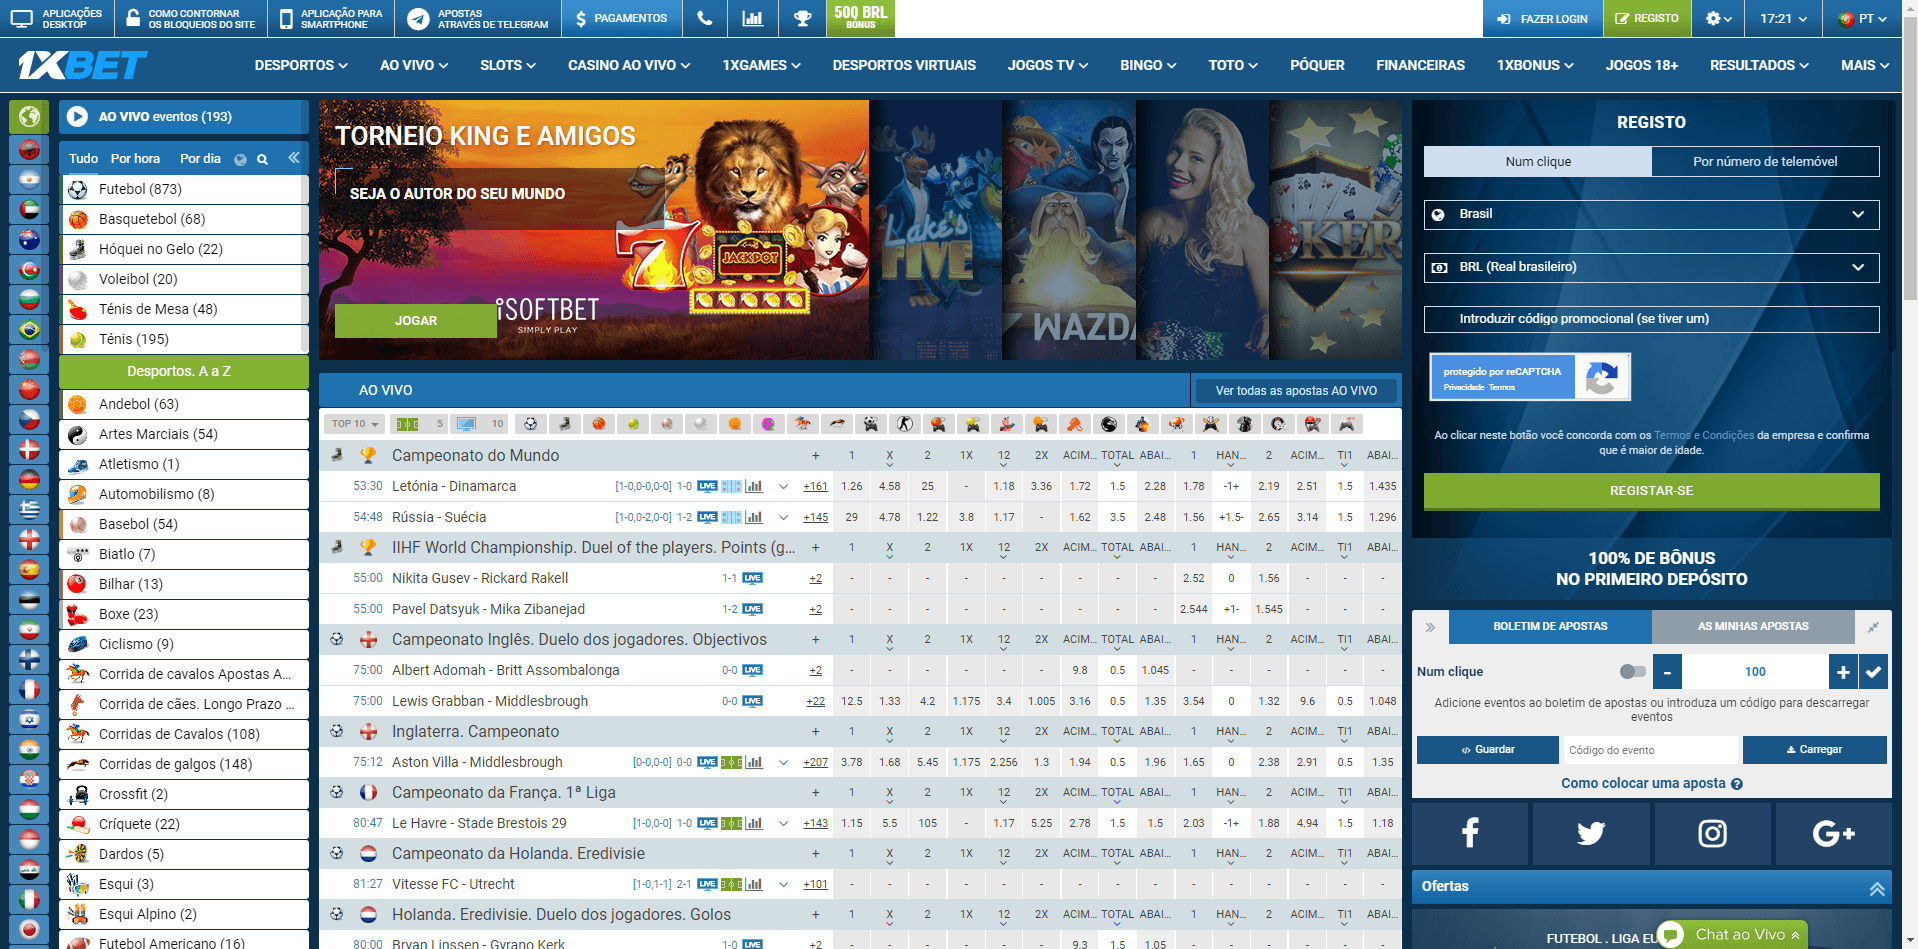This screenshot has height=949, width=1918.
Task: Select horse racing icon in live filter row
Action: tap(802, 424)
